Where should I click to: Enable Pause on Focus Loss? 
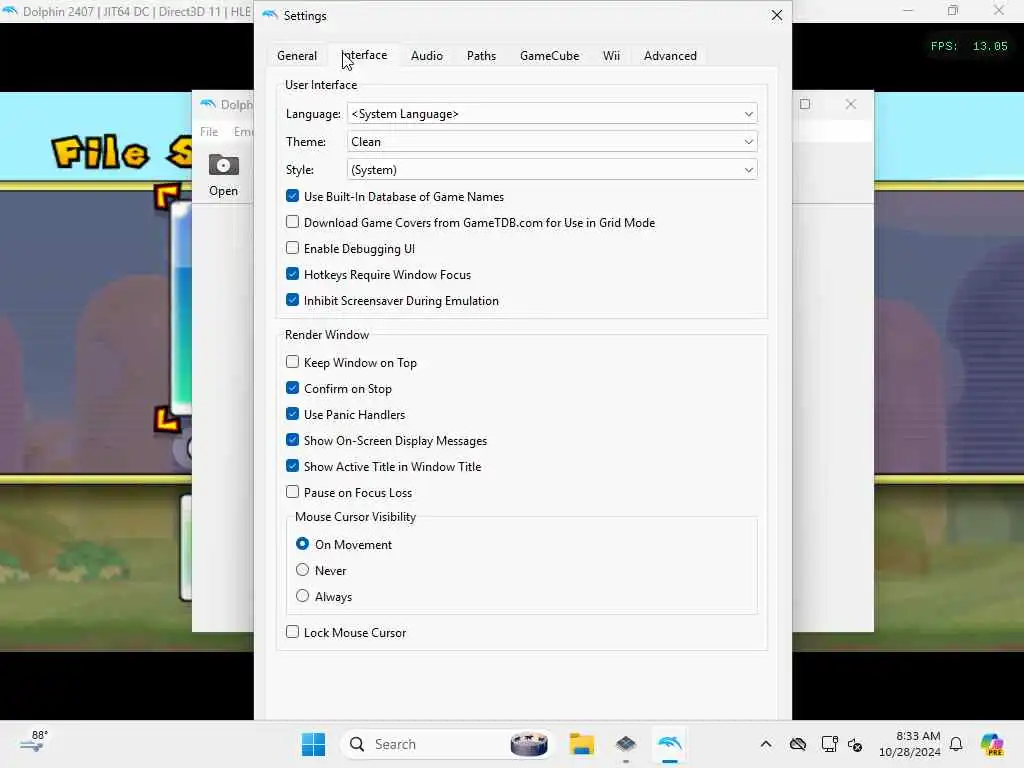coord(349,492)
